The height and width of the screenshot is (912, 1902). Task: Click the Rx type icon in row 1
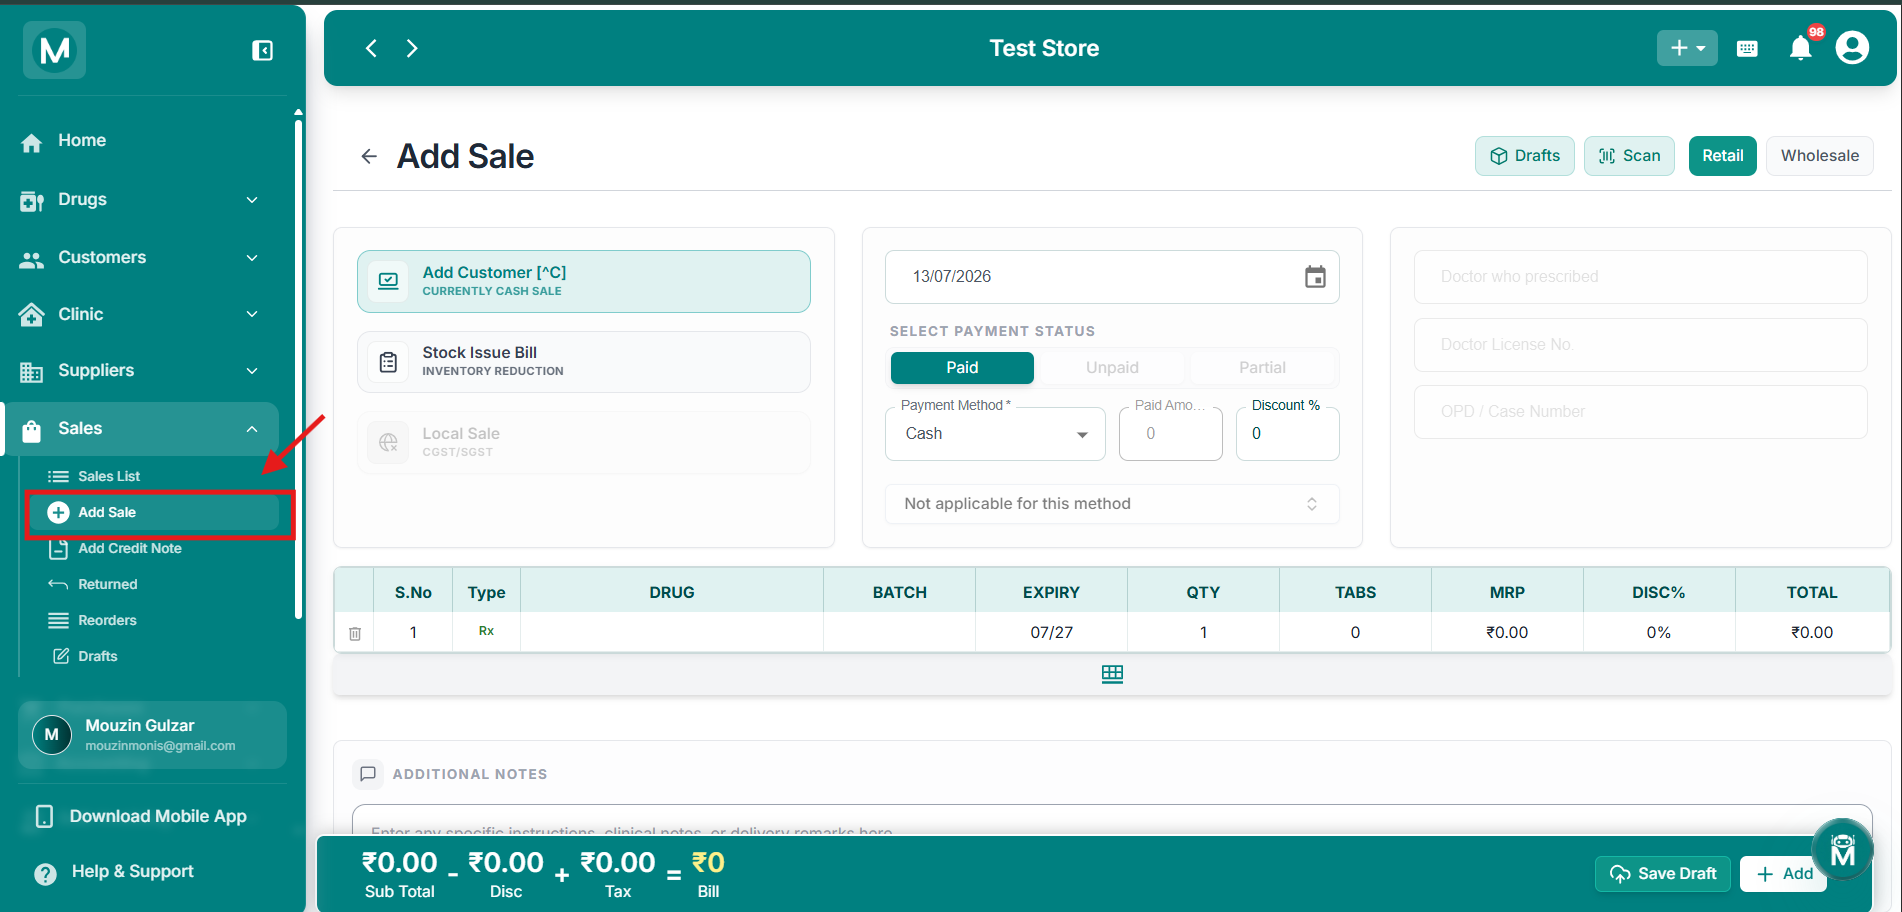pos(486,631)
